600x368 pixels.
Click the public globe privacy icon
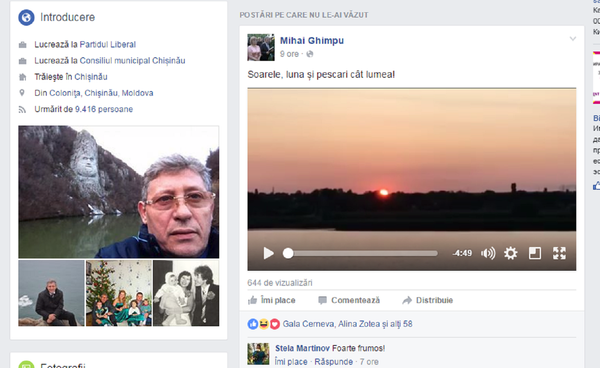[x=310, y=54]
